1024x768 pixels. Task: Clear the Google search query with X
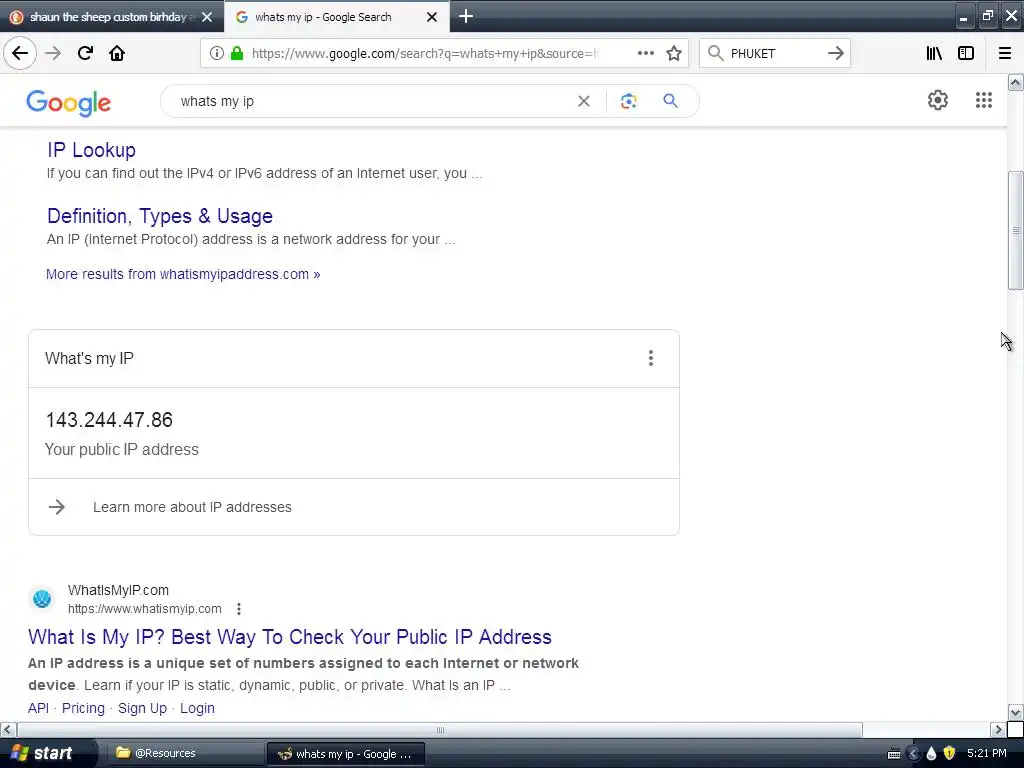tap(584, 101)
